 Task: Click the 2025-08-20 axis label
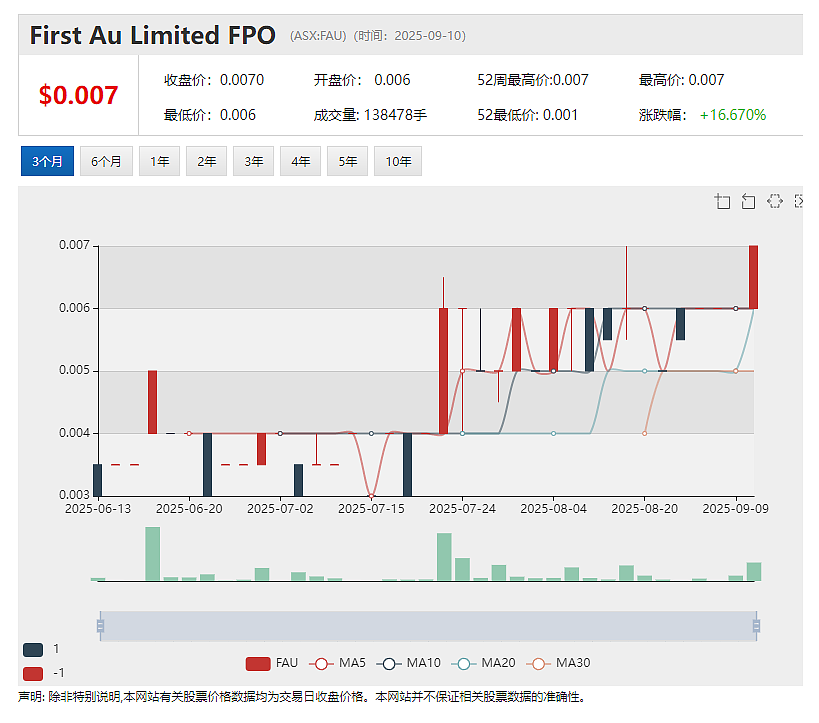(645, 509)
